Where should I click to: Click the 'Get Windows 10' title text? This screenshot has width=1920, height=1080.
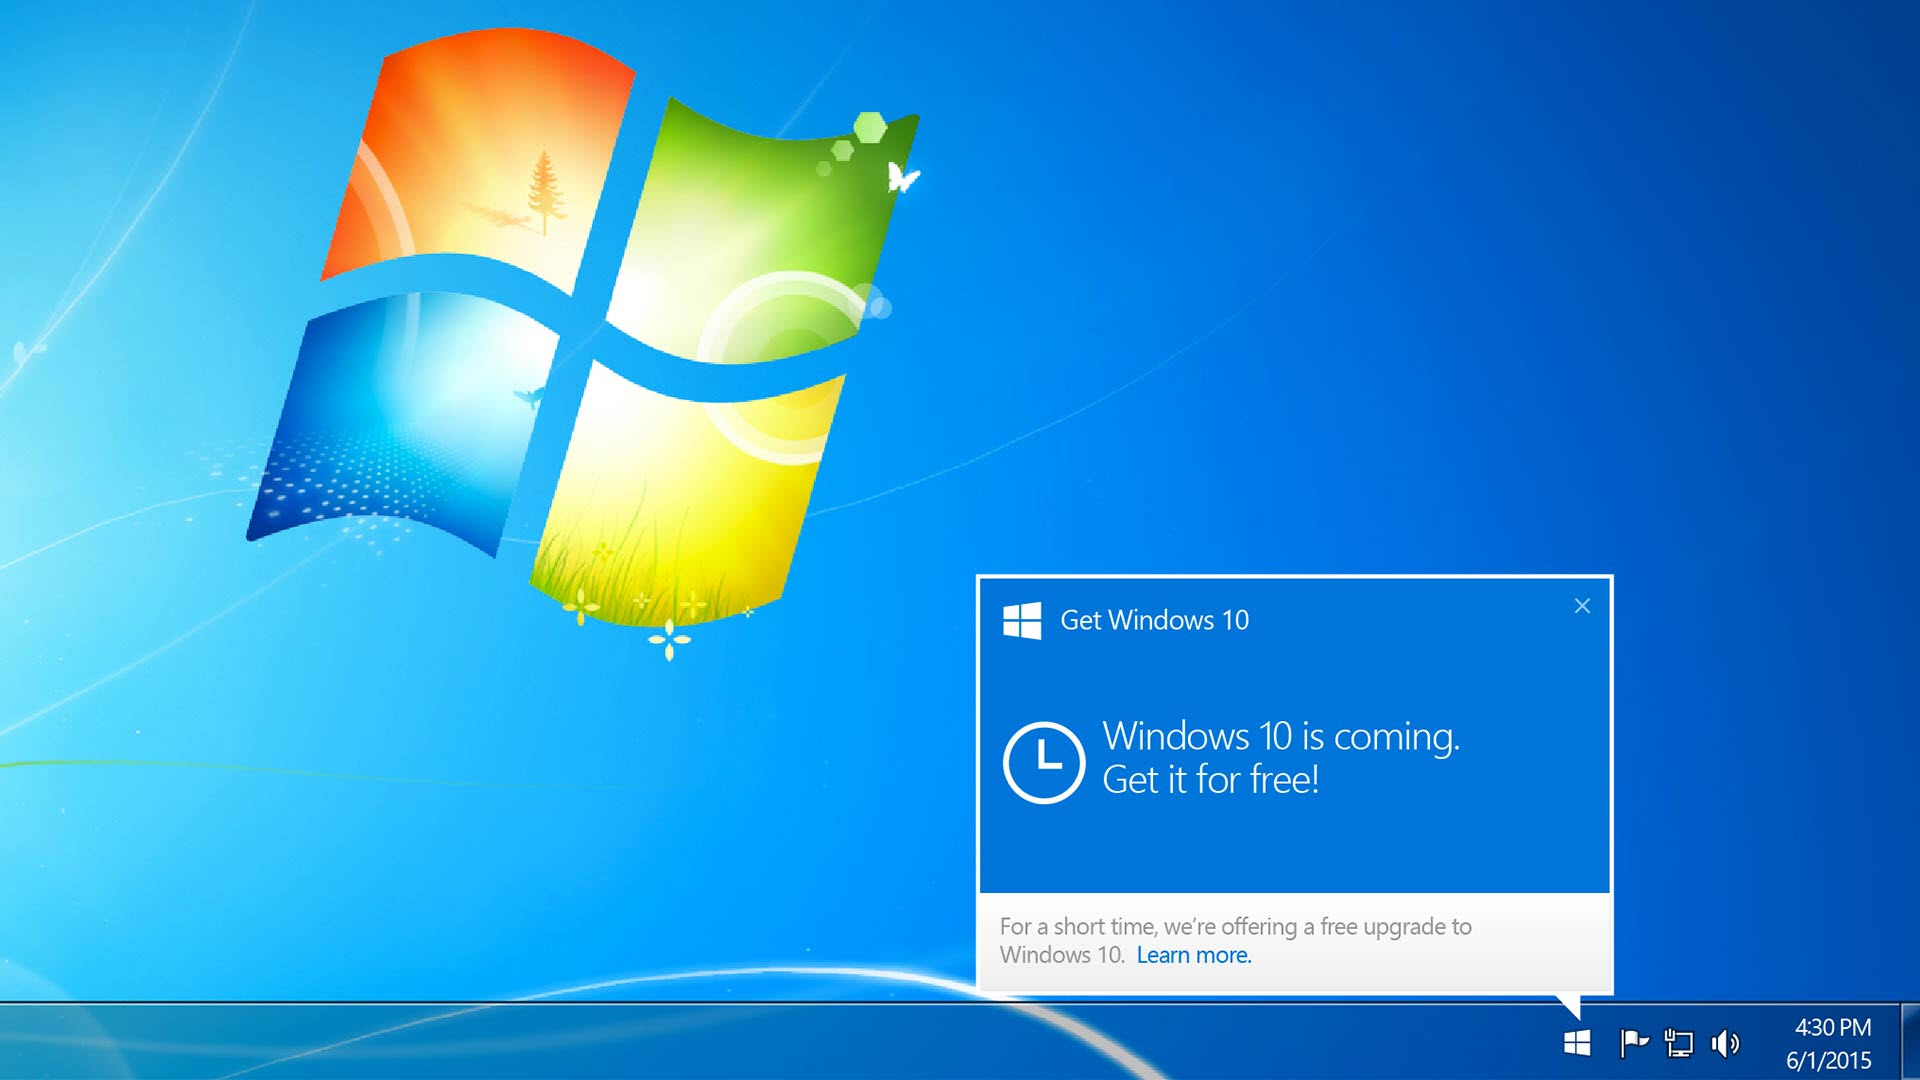click(1154, 620)
